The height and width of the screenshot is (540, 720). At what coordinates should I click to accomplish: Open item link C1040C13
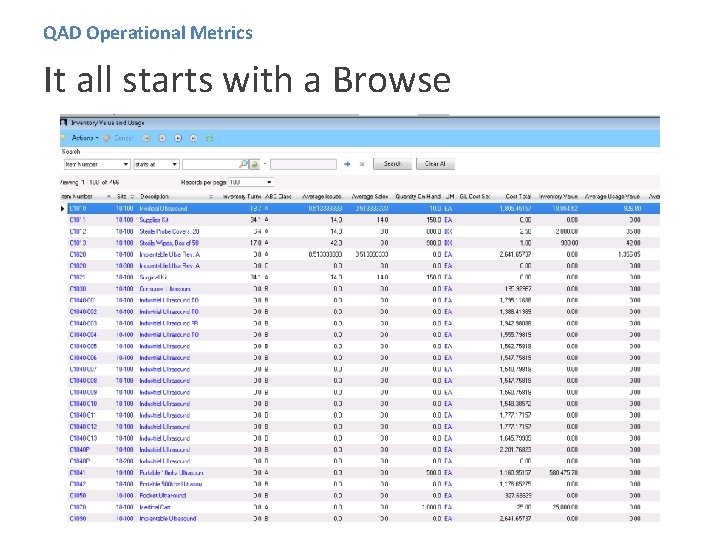[83, 438]
